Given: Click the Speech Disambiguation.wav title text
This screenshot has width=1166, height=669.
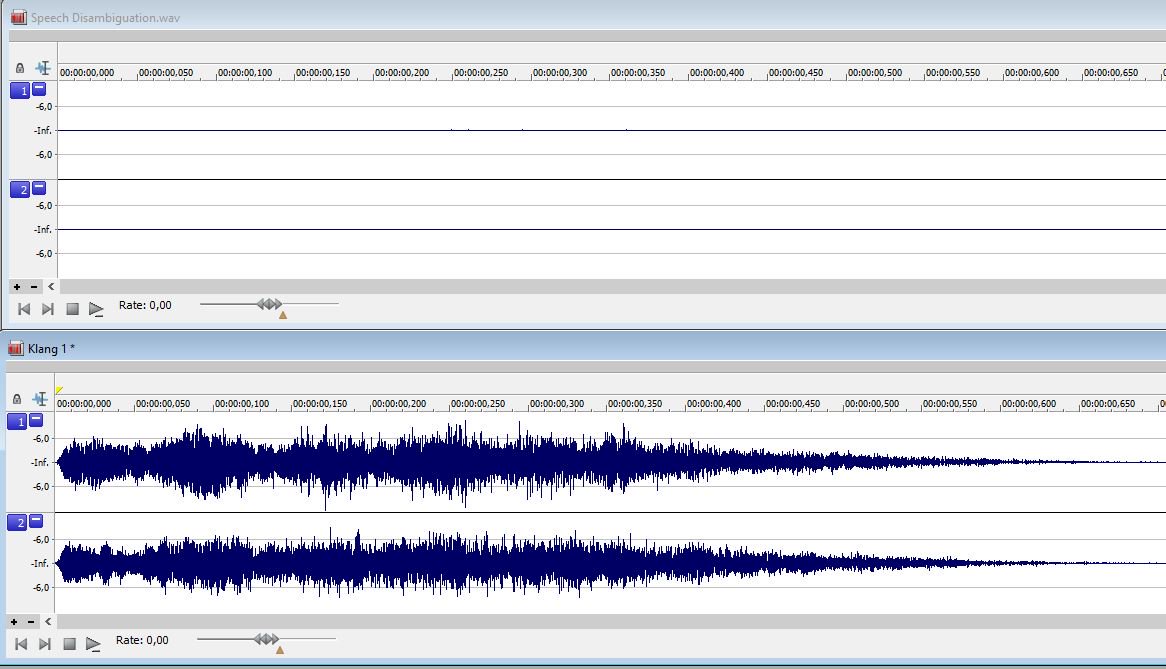Looking at the screenshot, I should (x=105, y=18).
